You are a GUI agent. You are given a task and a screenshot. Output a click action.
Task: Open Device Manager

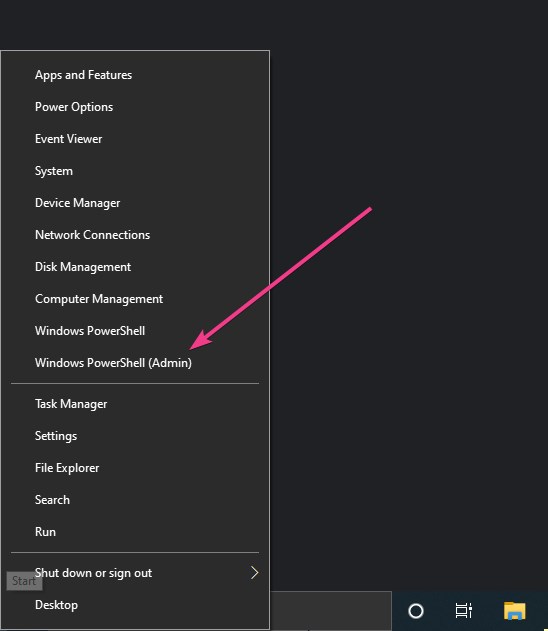tap(135, 203)
